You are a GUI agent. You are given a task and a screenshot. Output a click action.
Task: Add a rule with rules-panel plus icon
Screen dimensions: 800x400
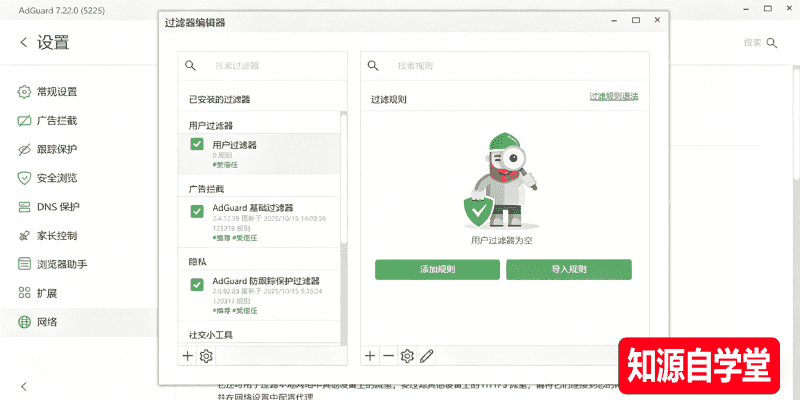coord(370,356)
